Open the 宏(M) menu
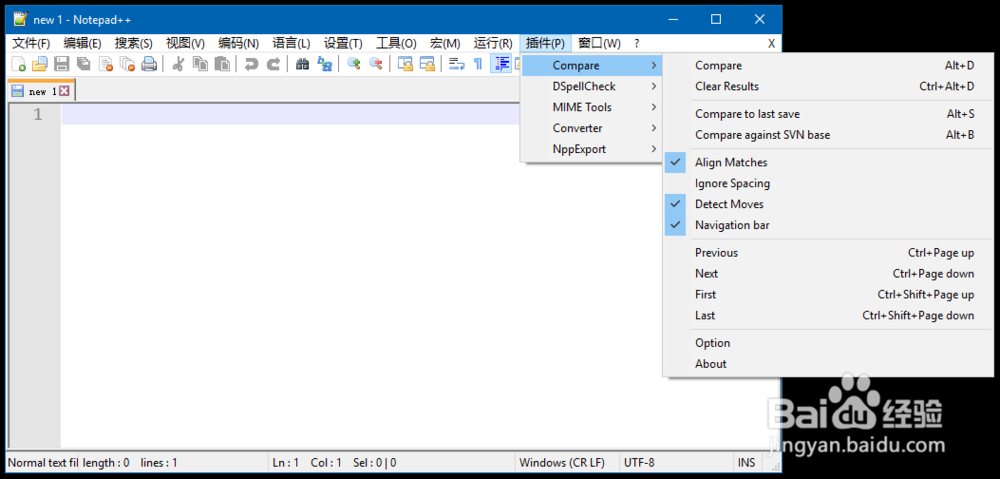This screenshot has height=479, width=1000. point(445,43)
